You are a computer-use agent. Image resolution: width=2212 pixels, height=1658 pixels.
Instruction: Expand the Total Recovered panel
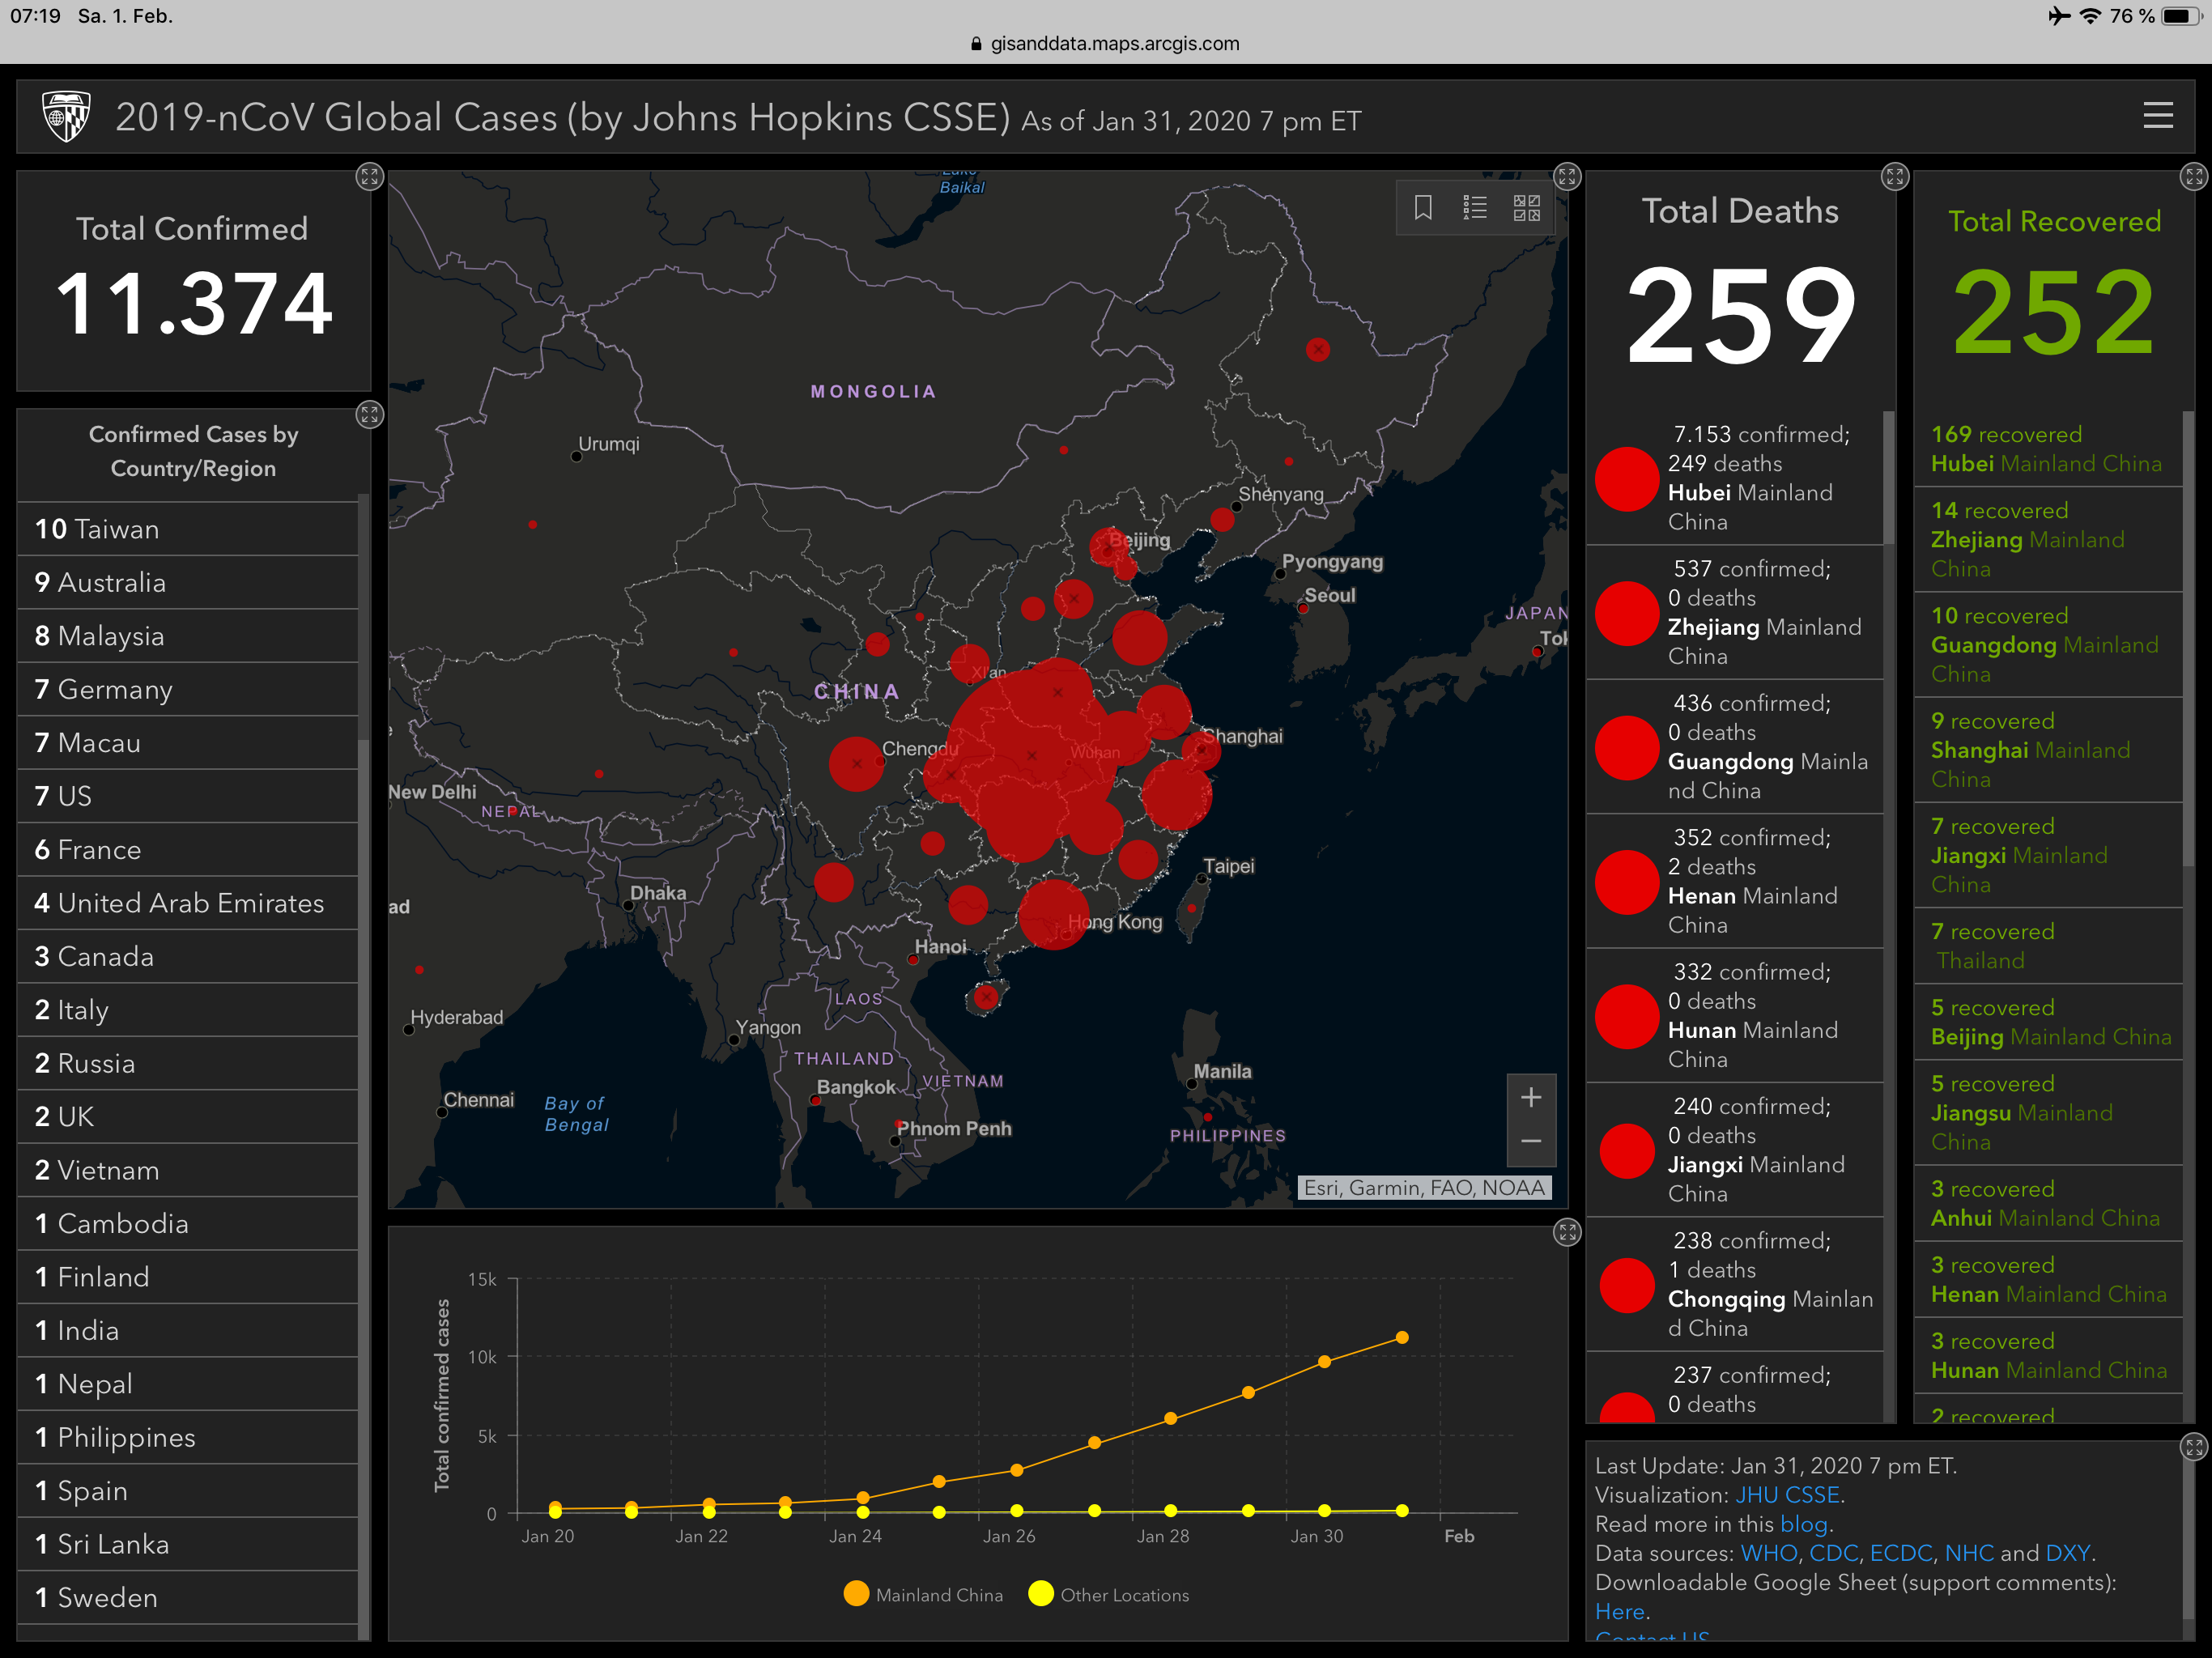point(2193,177)
